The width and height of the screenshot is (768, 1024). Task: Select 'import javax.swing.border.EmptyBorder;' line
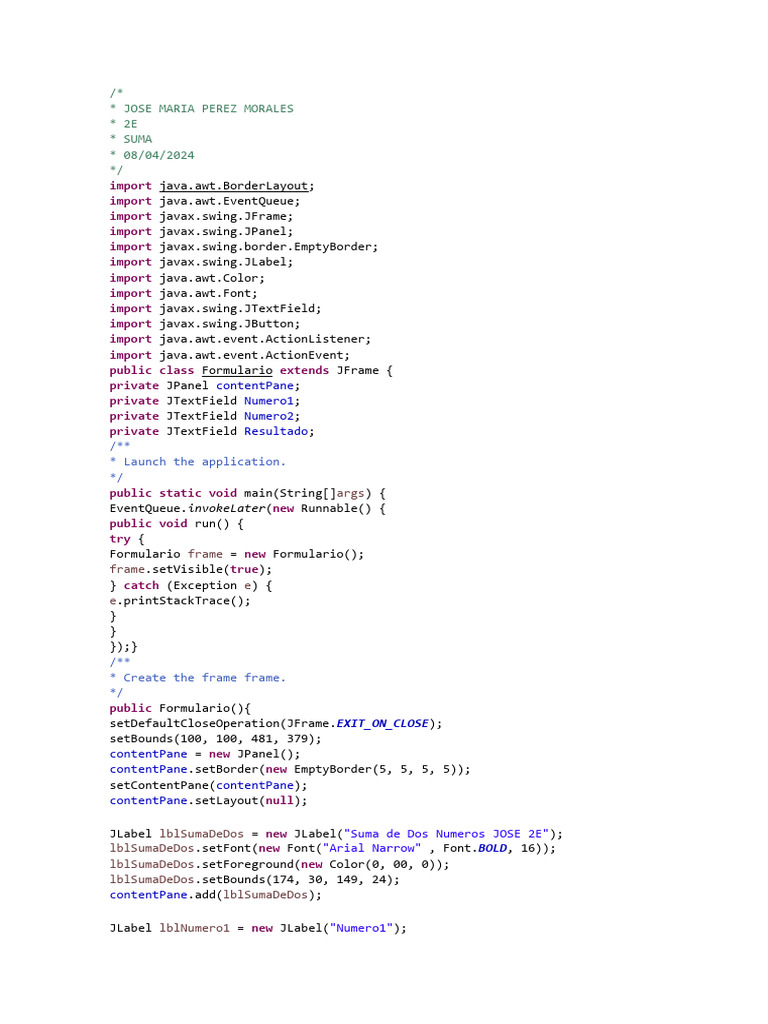pos(244,247)
